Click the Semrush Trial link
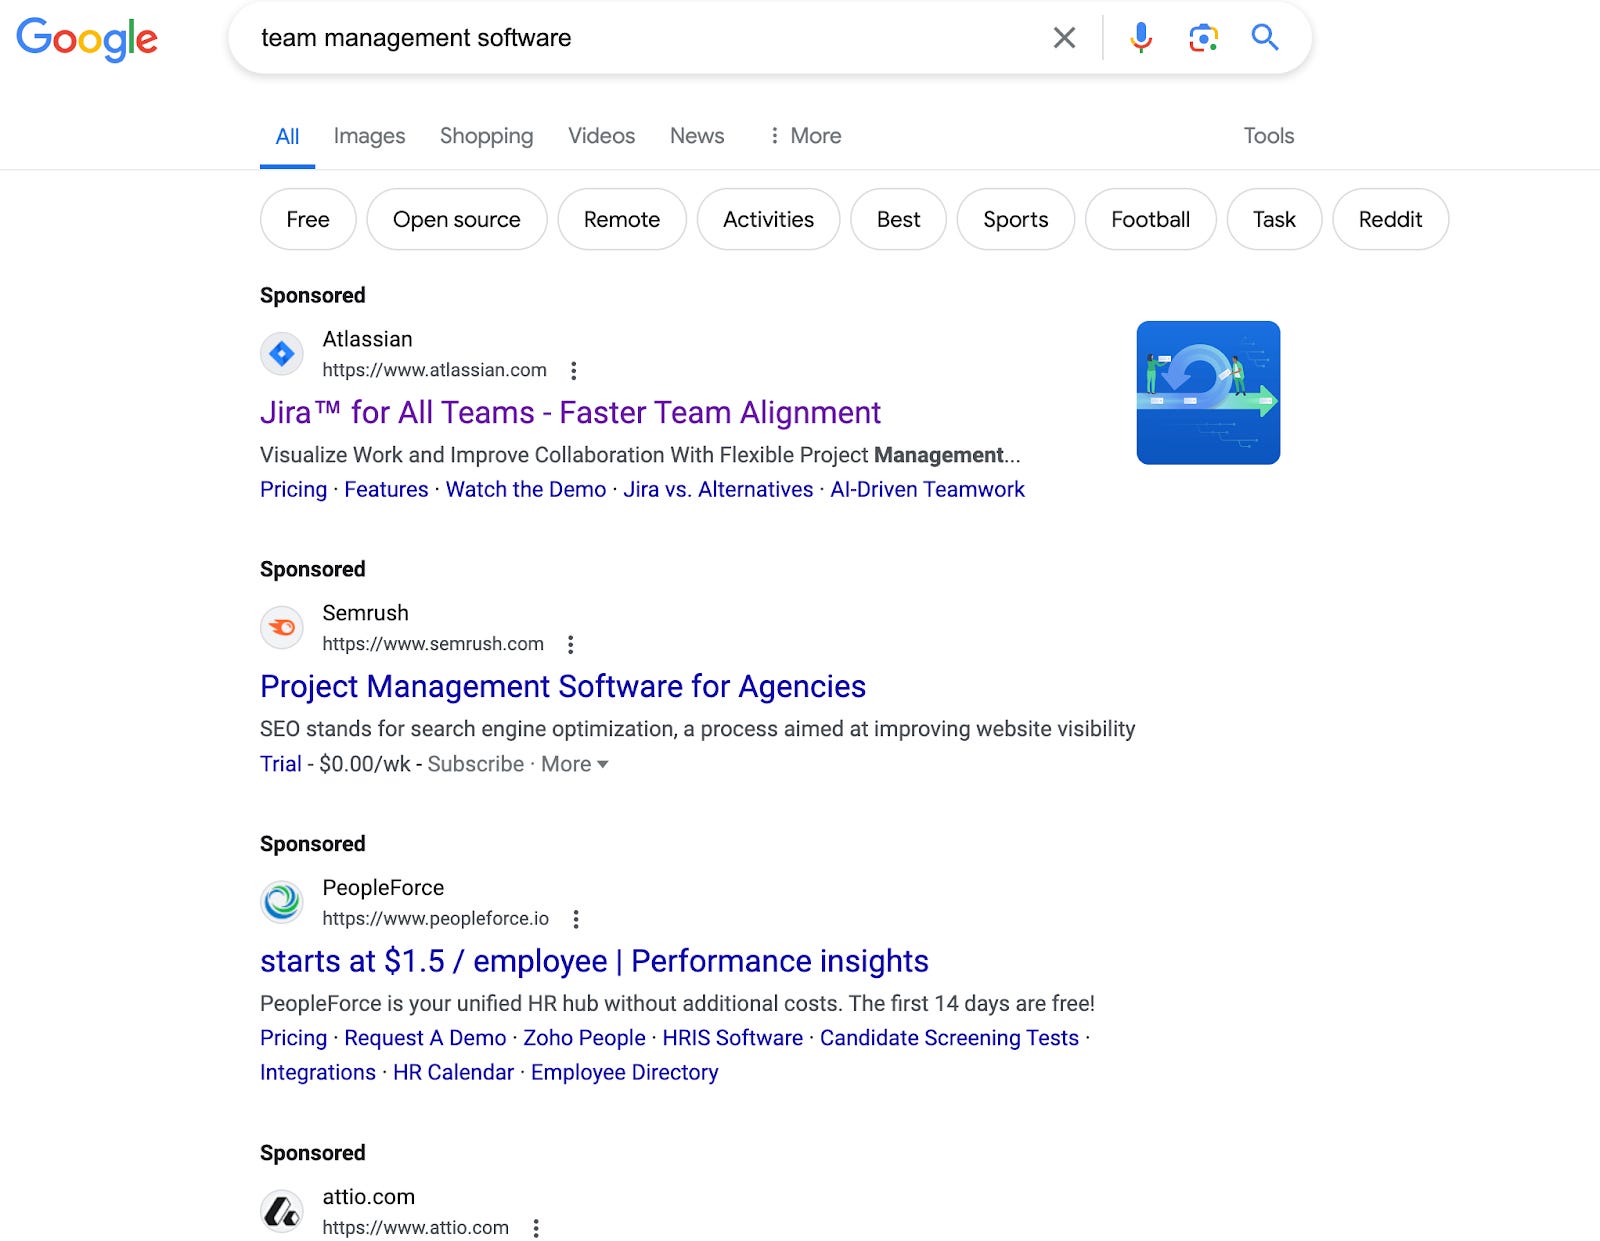This screenshot has width=1600, height=1241. (281, 764)
